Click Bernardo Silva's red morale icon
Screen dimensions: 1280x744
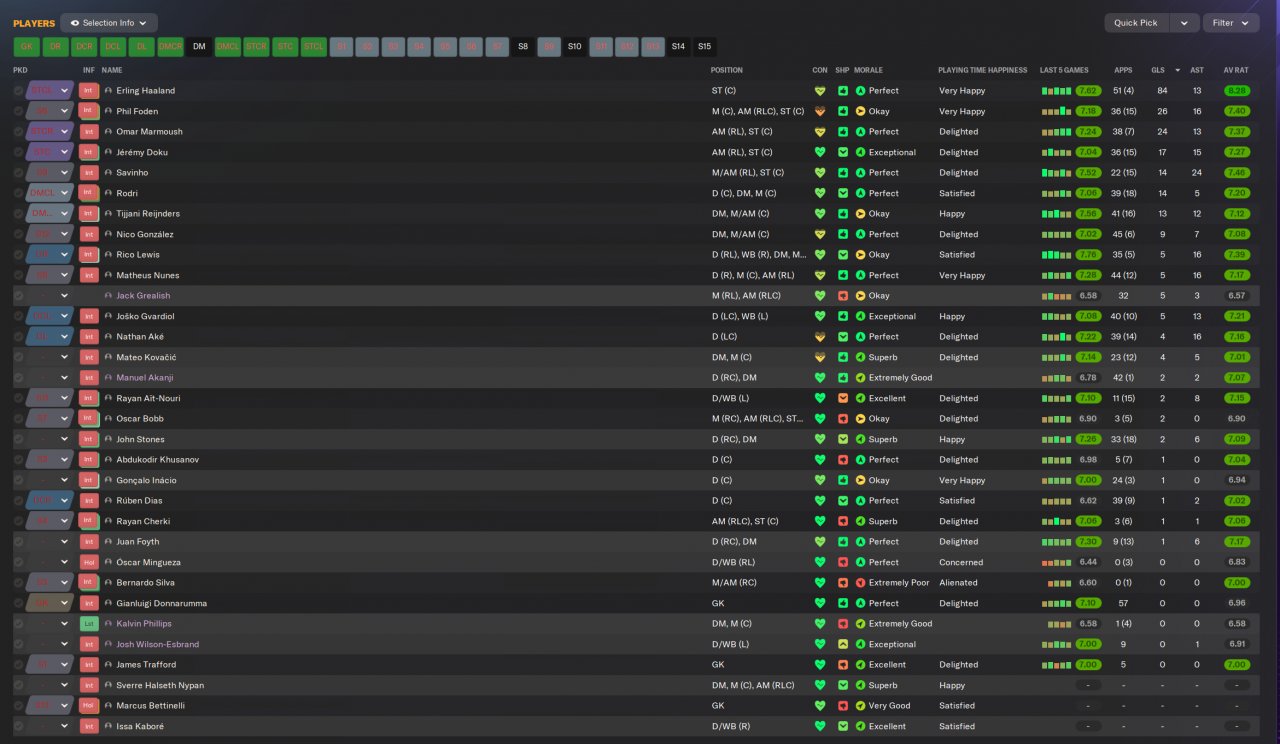(860, 583)
